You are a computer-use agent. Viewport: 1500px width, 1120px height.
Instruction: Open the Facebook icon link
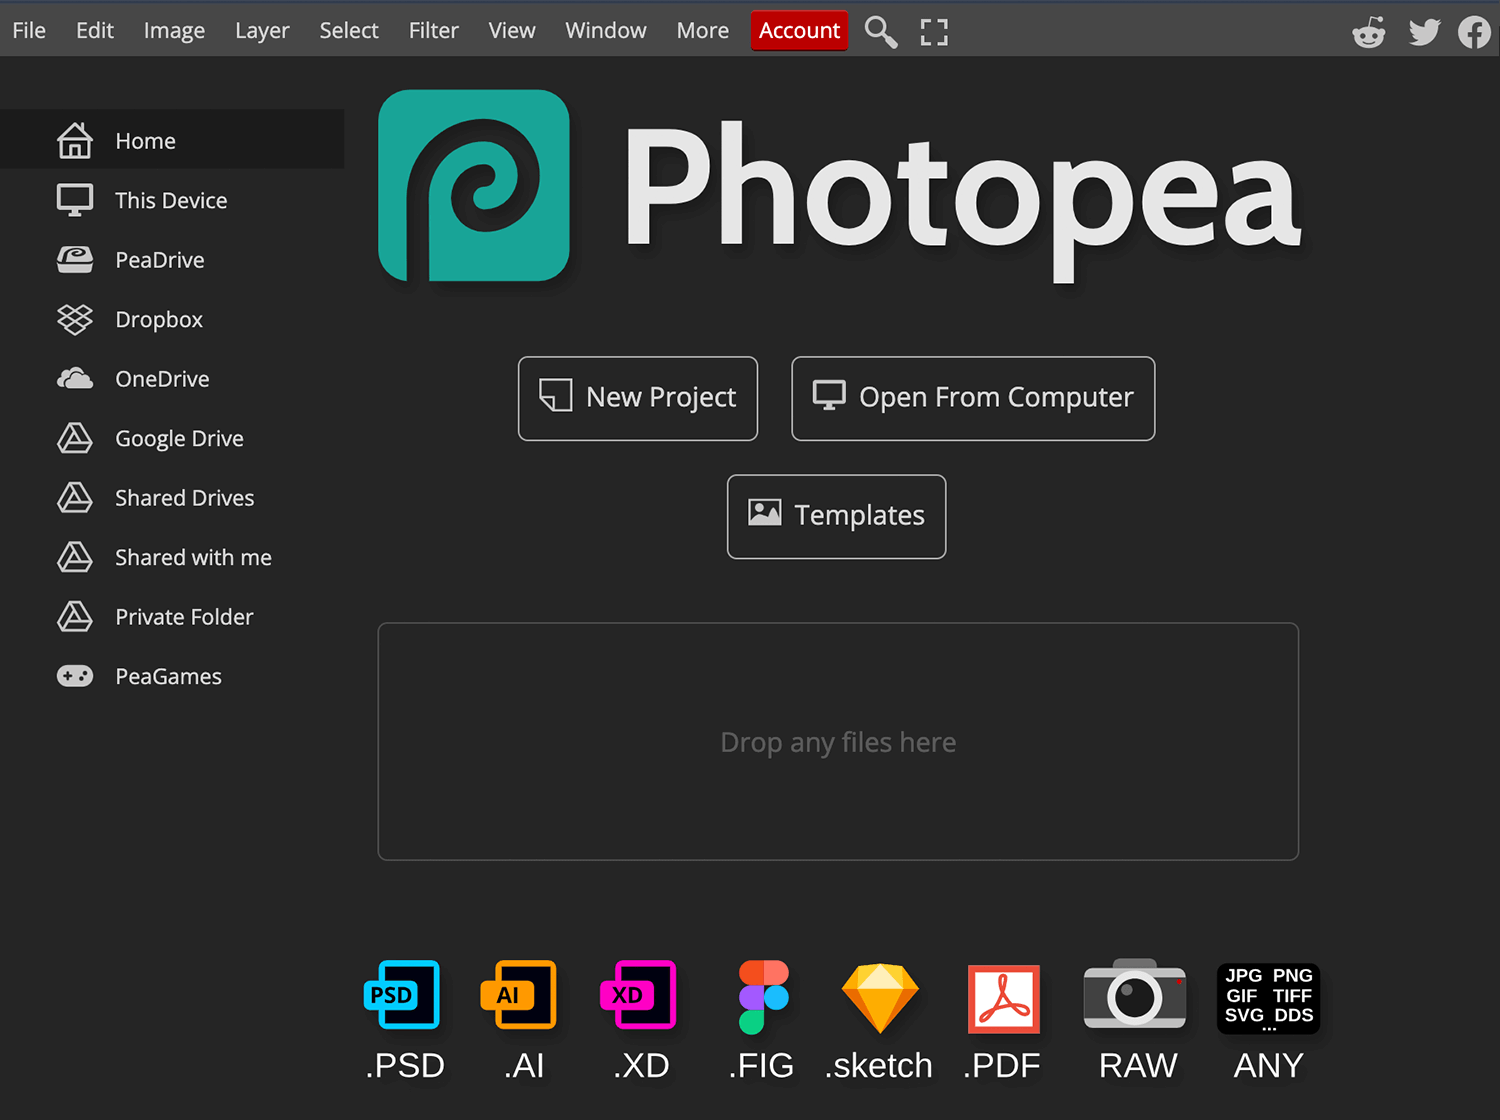coord(1474,32)
